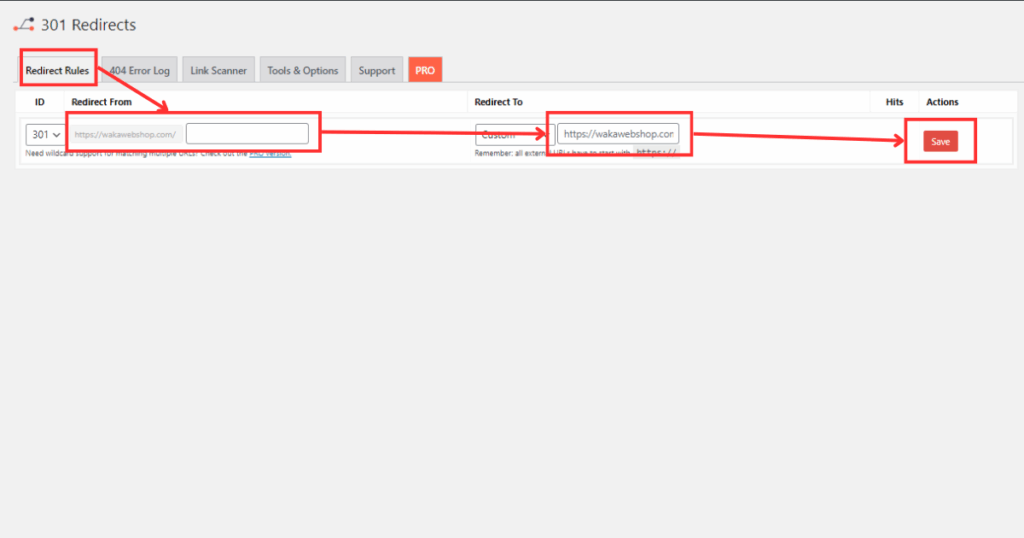Focus the Redirect To URL field
The height and width of the screenshot is (538, 1024).
click(617, 133)
